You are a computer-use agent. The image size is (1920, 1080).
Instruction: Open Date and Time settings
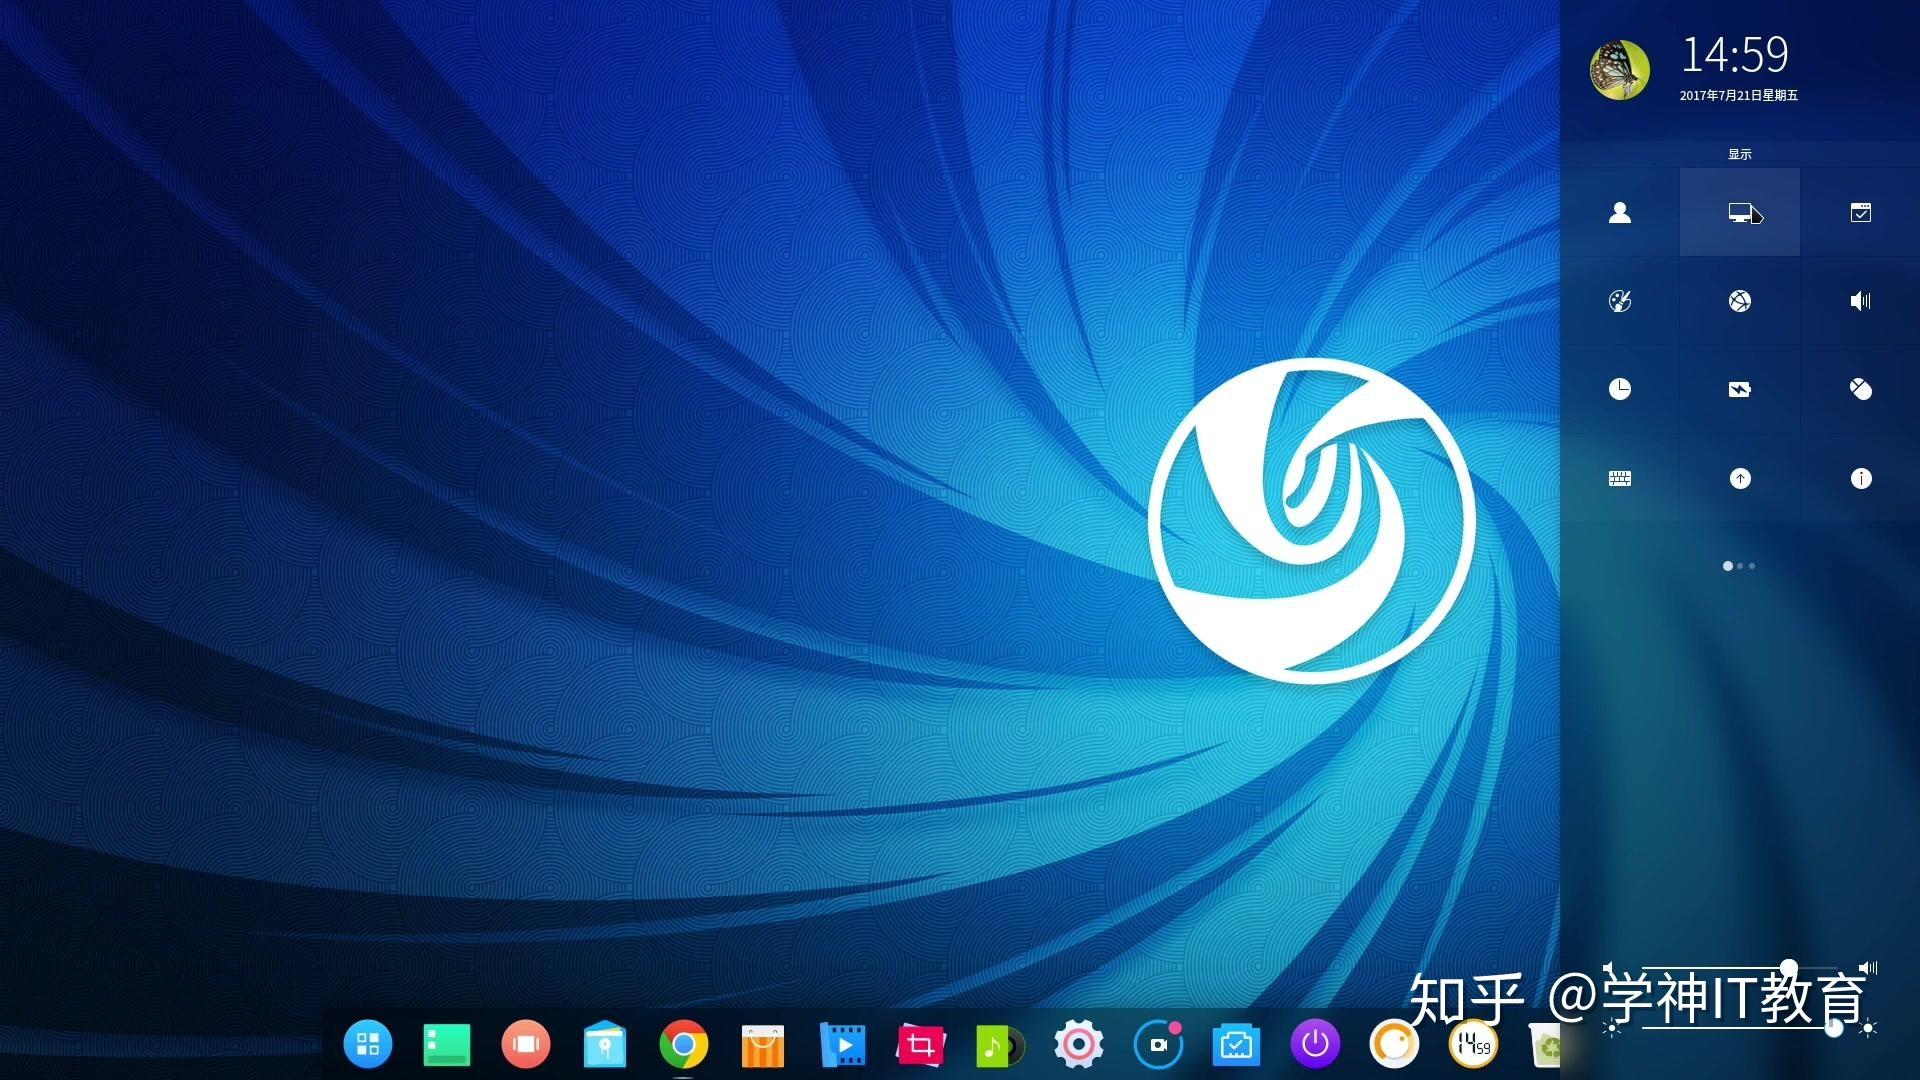click(x=1620, y=390)
